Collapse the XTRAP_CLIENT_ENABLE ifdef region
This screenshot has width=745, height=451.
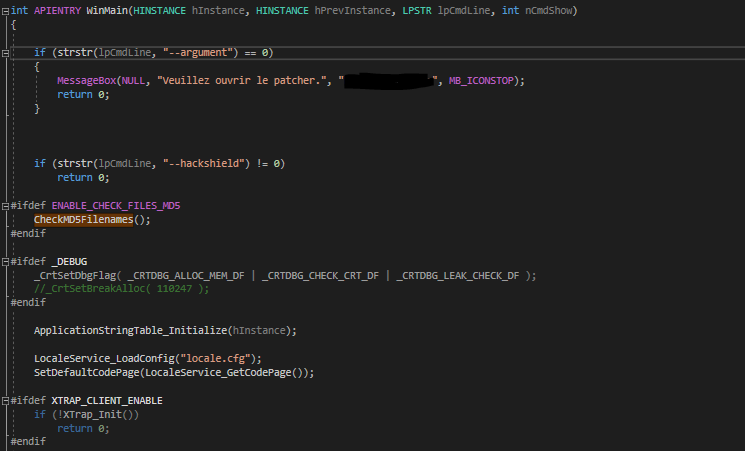tap(5, 401)
